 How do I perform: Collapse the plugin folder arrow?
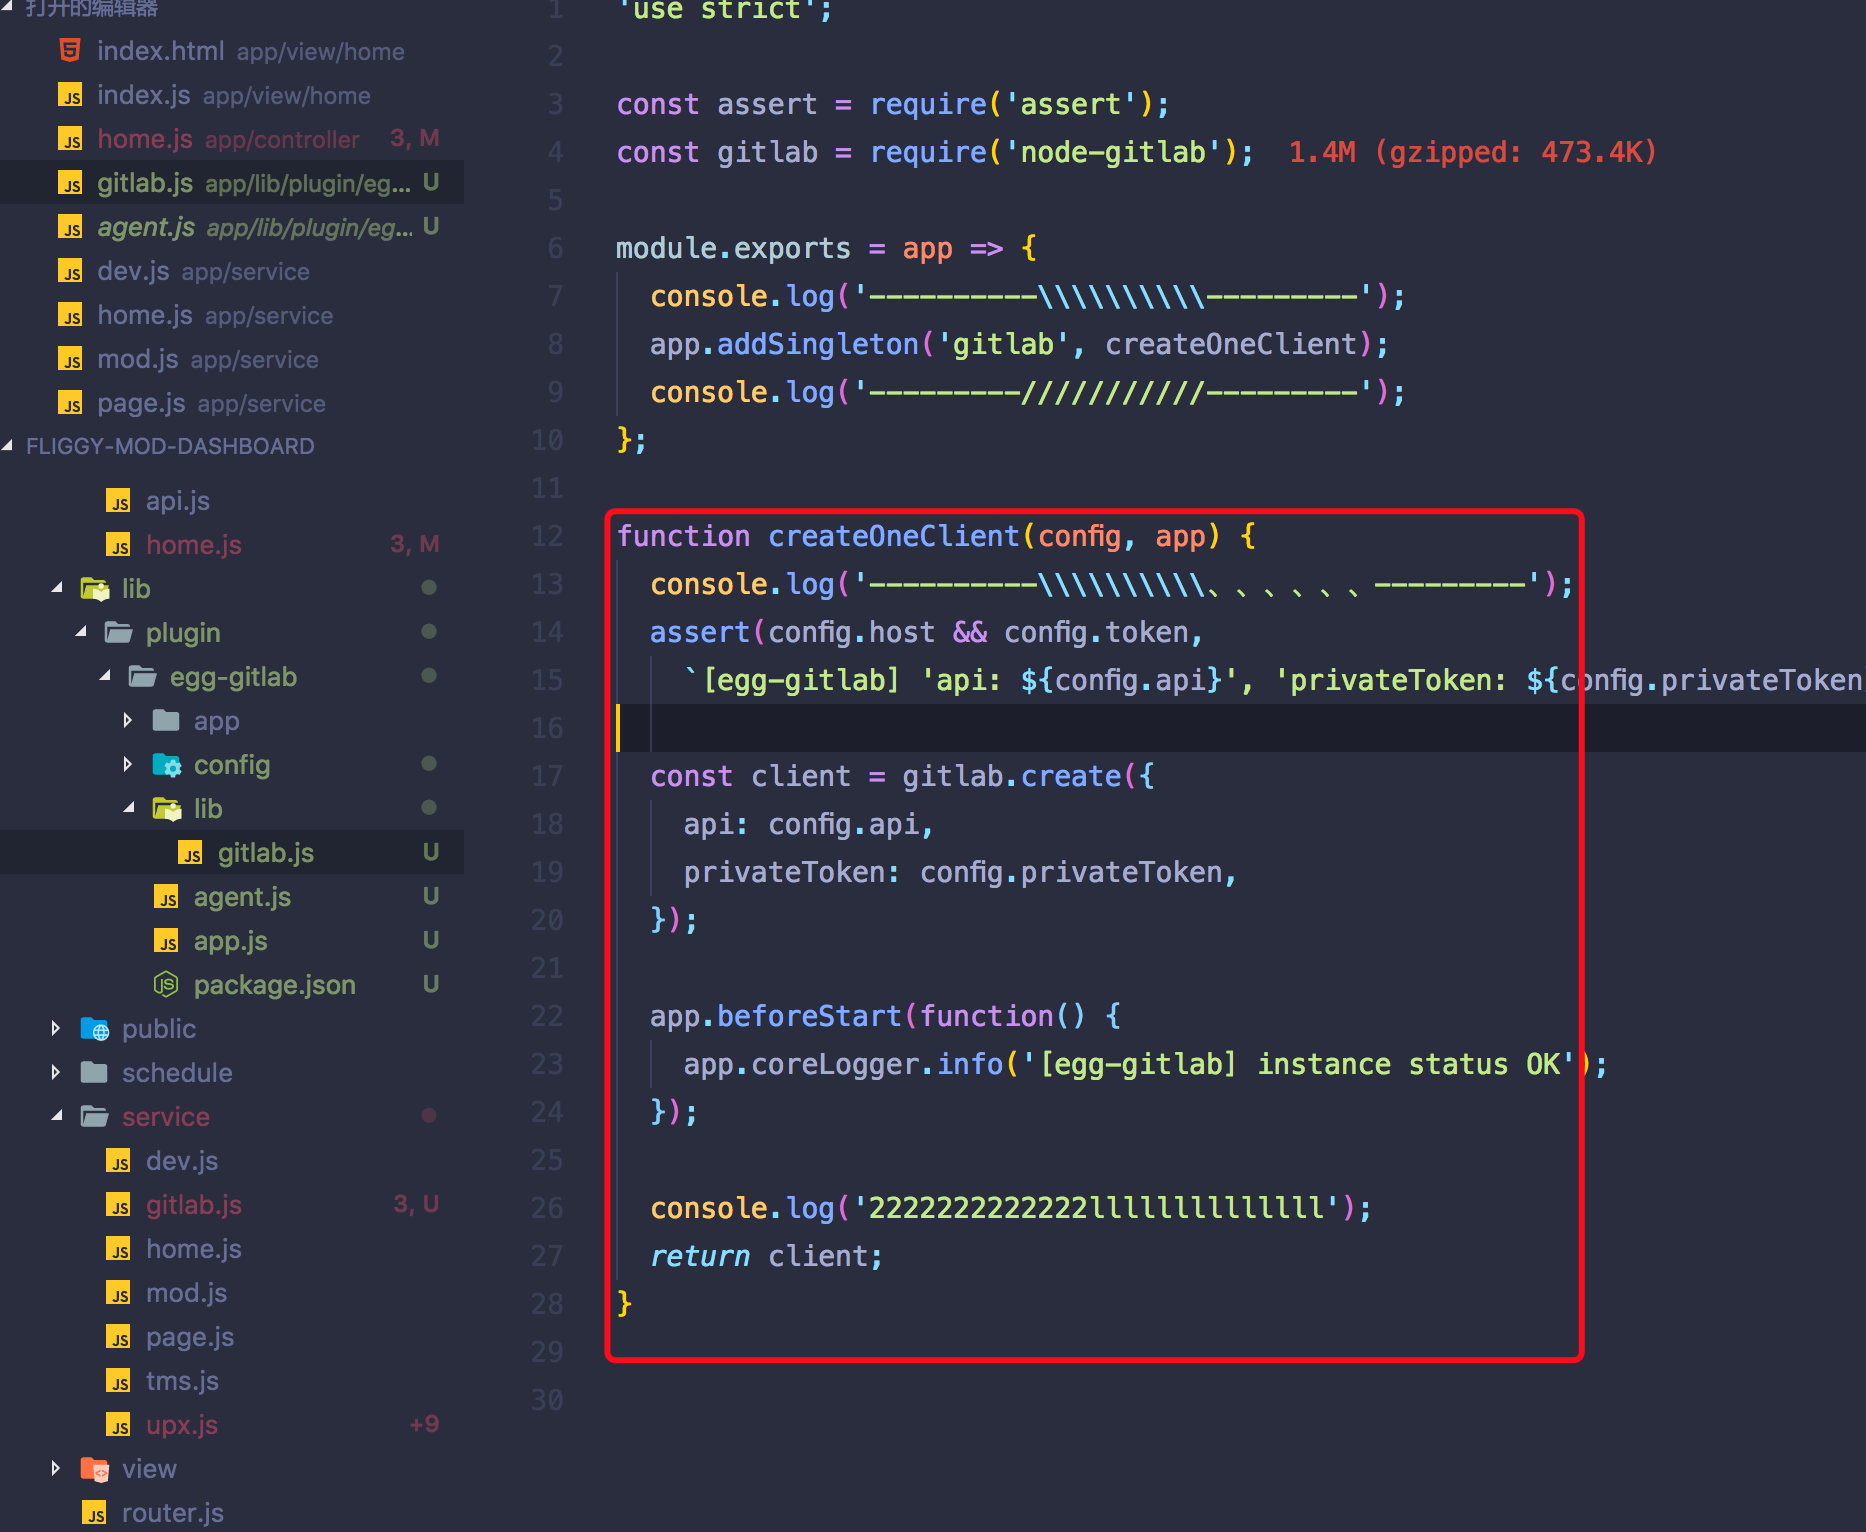[81, 632]
